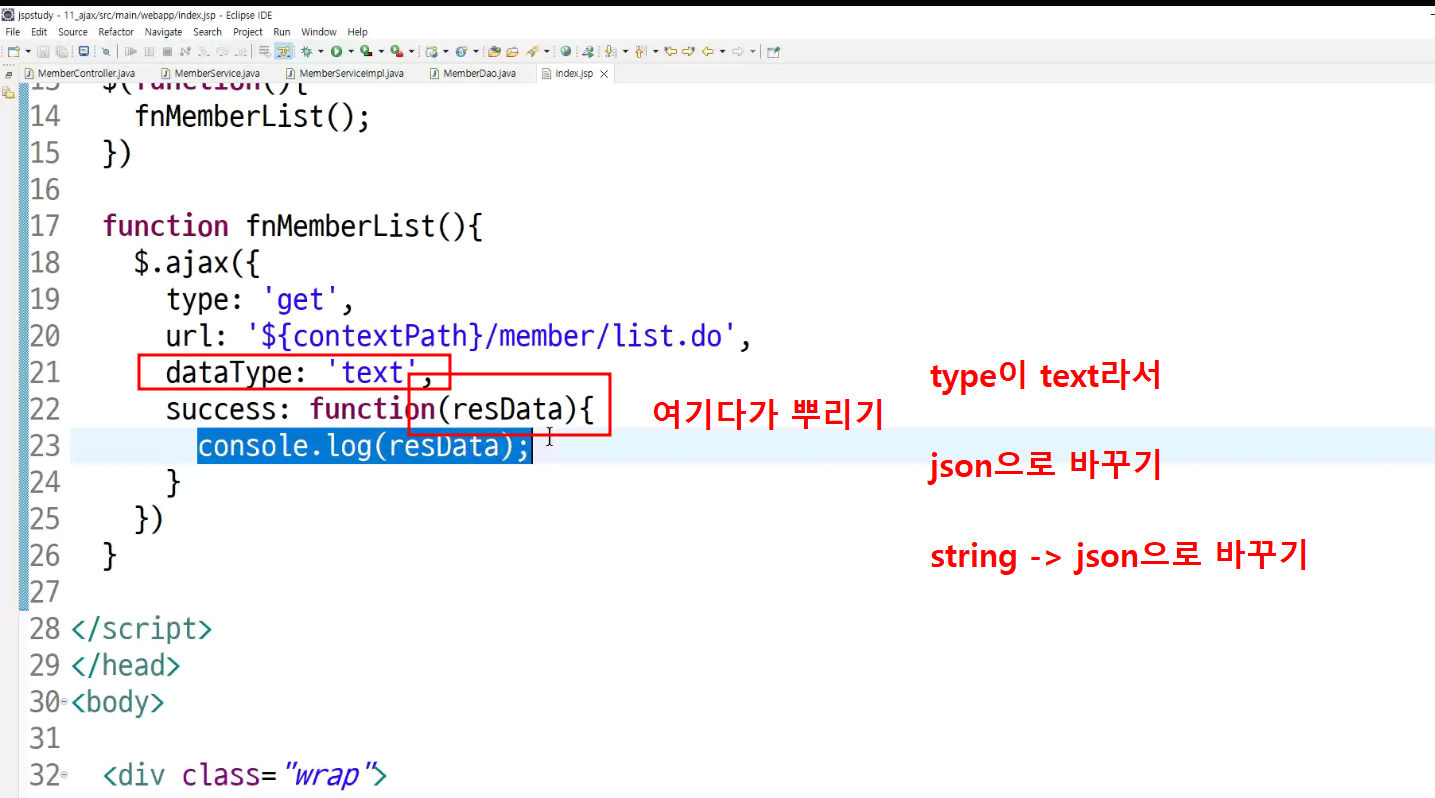
Task: Click the New Servlet icon
Action: click(x=461, y=52)
